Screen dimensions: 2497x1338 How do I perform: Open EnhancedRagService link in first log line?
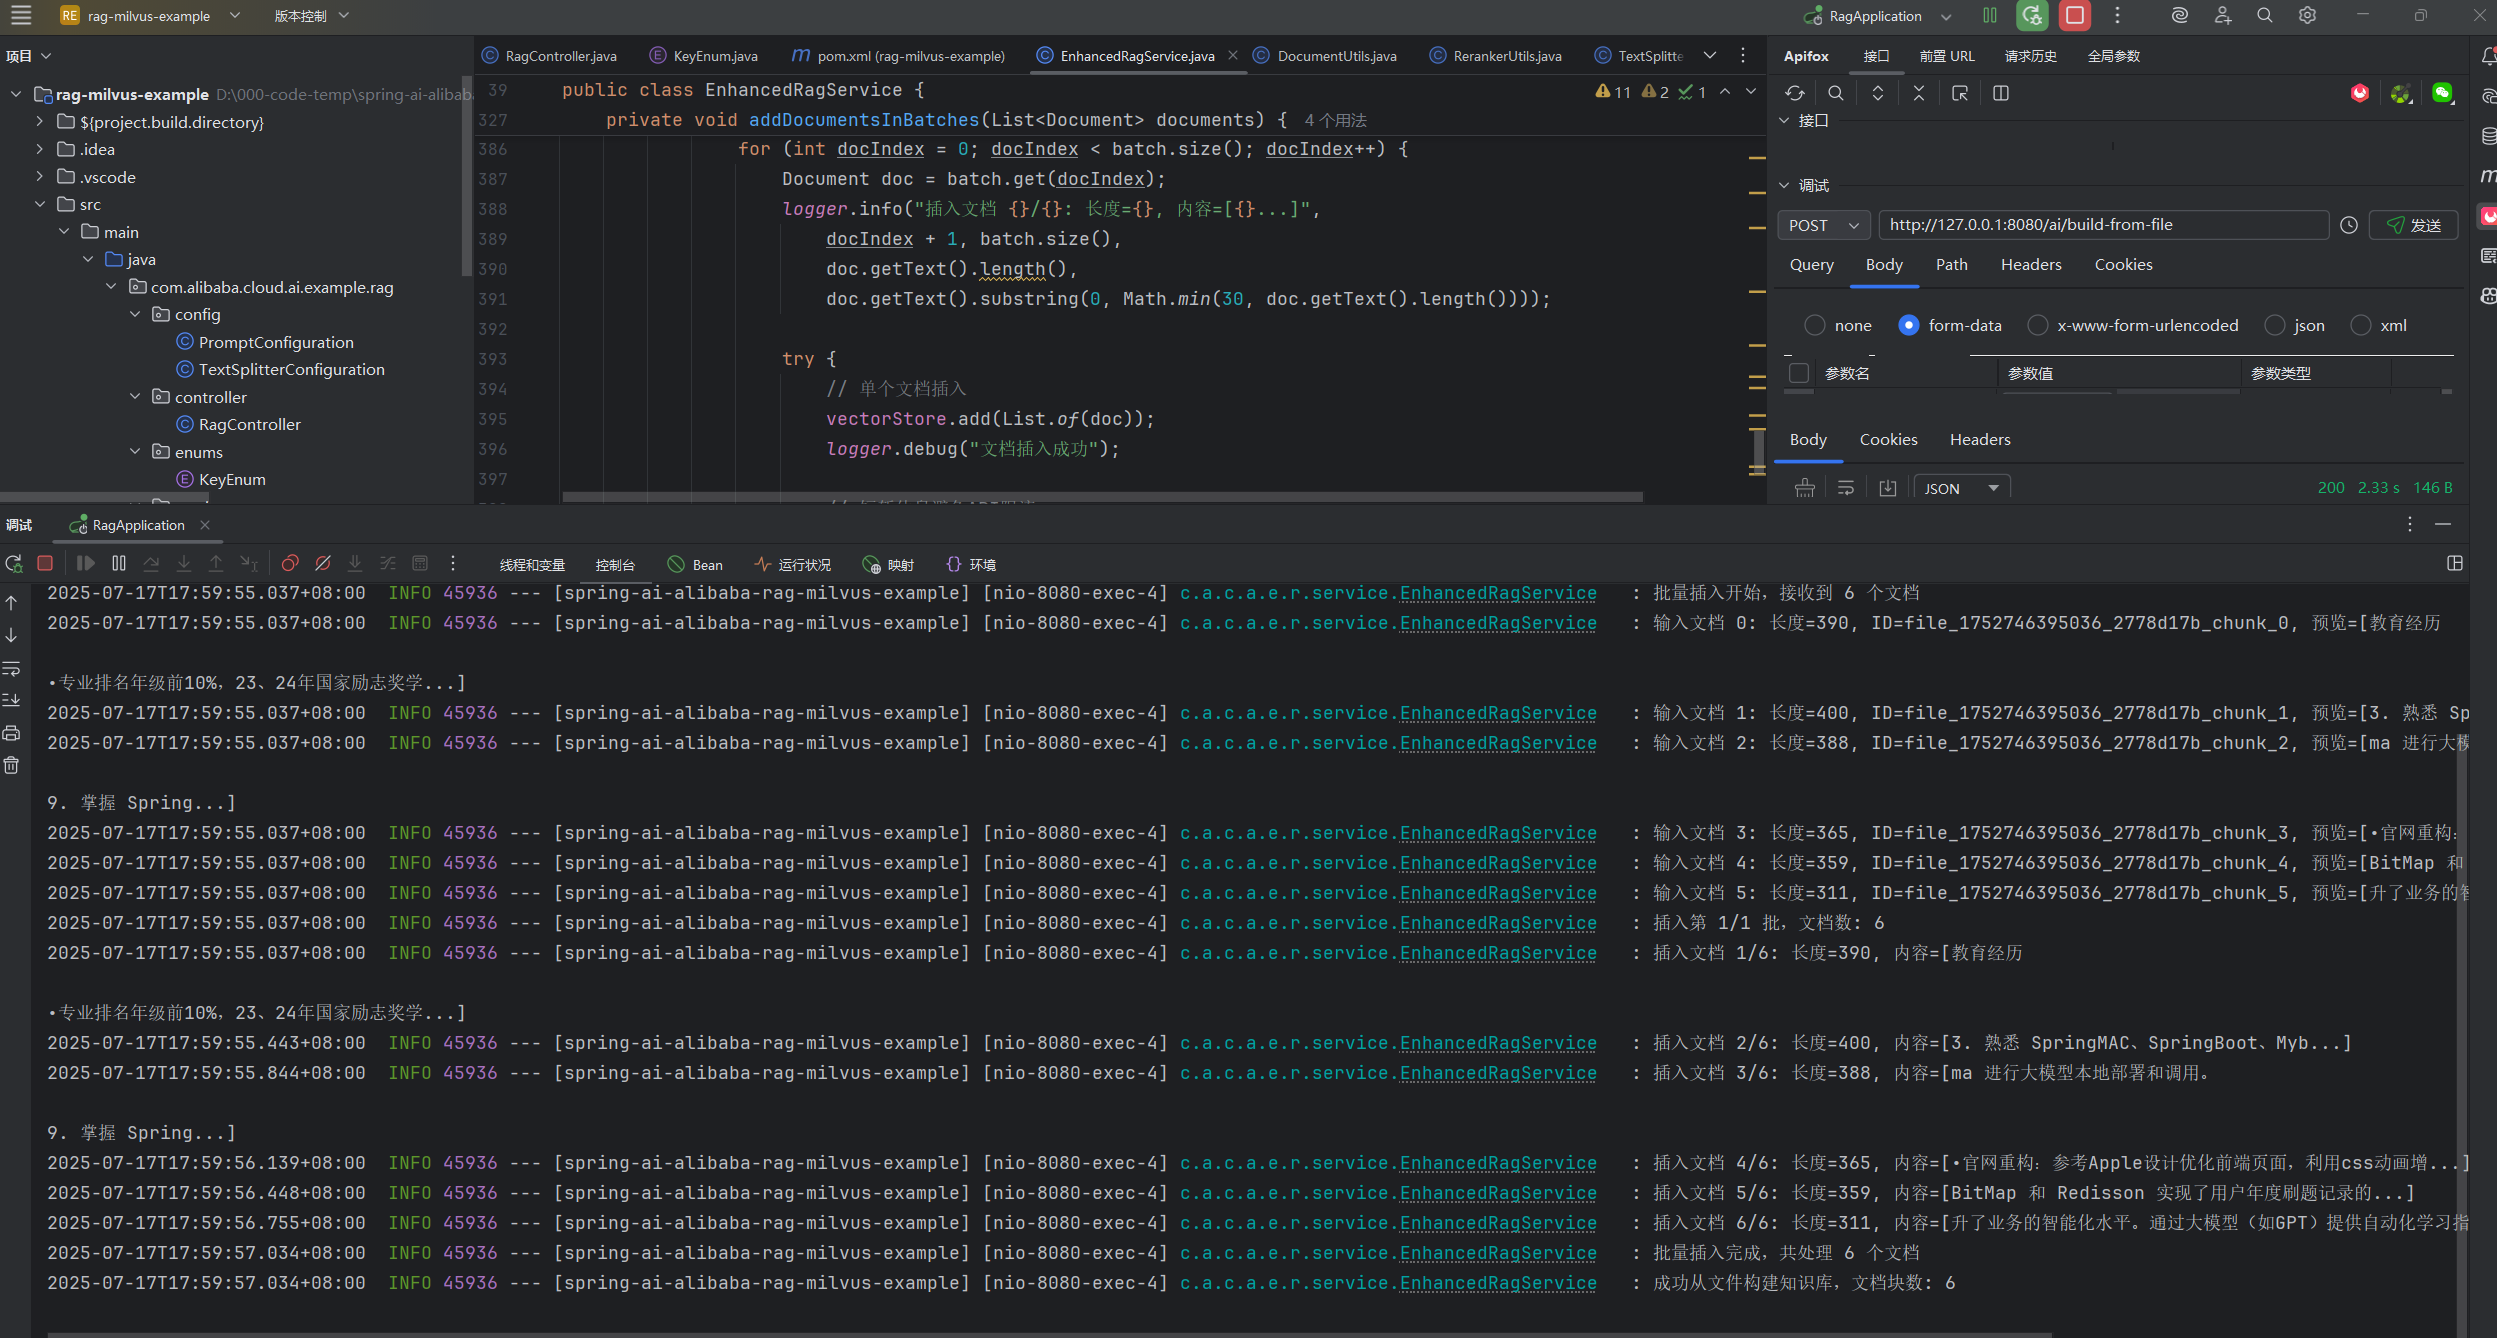click(1497, 593)
